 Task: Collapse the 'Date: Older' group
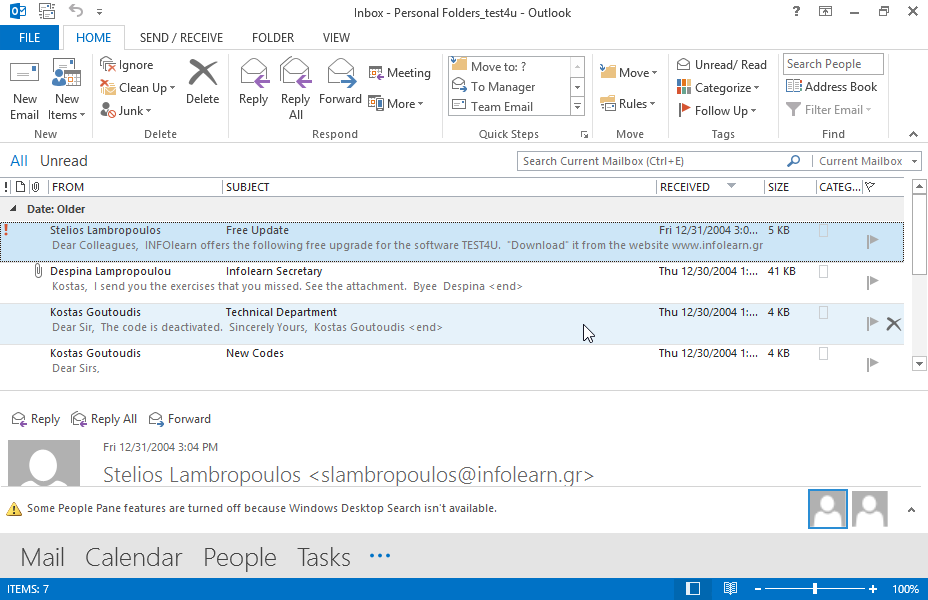tap(13, 209)
